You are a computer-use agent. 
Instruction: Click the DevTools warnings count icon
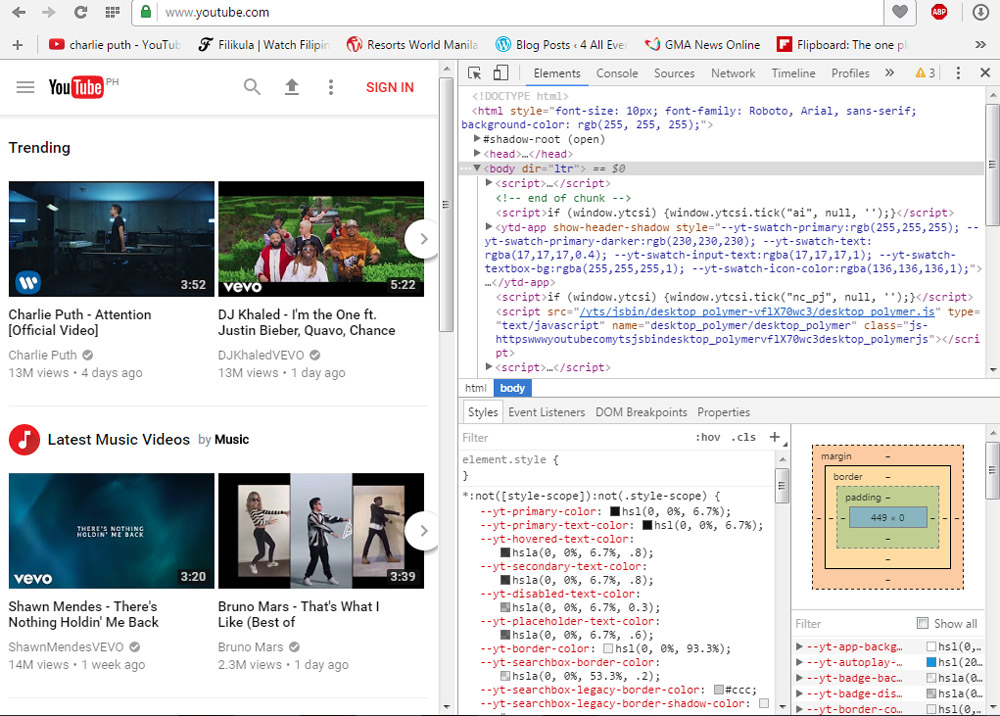925,73
